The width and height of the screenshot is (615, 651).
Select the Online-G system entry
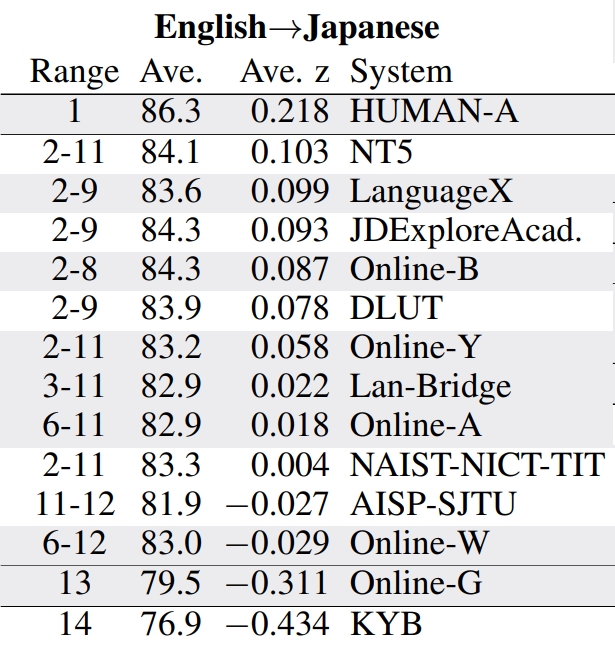click(415, 584)
